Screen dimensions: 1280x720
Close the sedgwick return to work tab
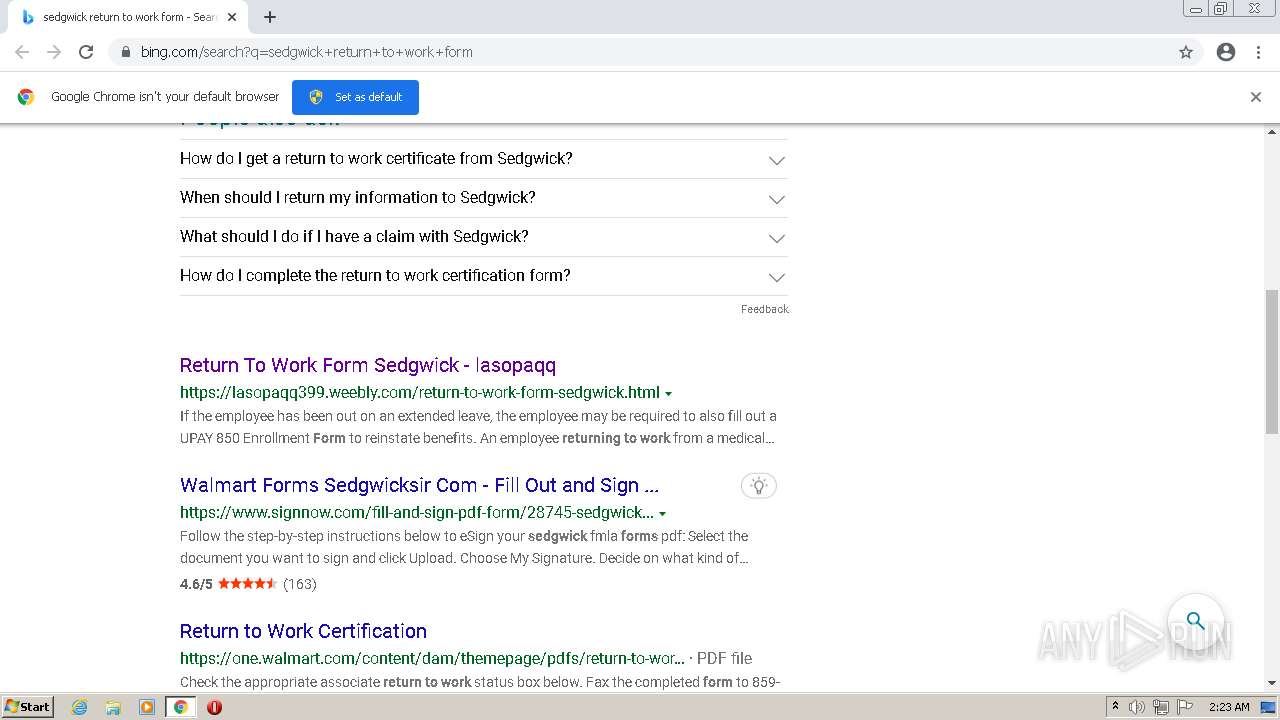(x=232, y=17)
